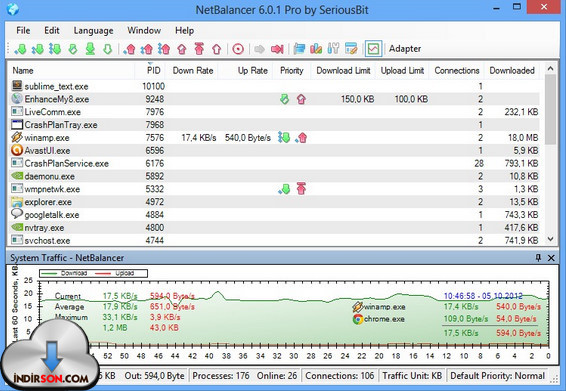Click EnhanceMy8.exe download priority icon
The image size is (566, 391).
(x=284, y=99)
